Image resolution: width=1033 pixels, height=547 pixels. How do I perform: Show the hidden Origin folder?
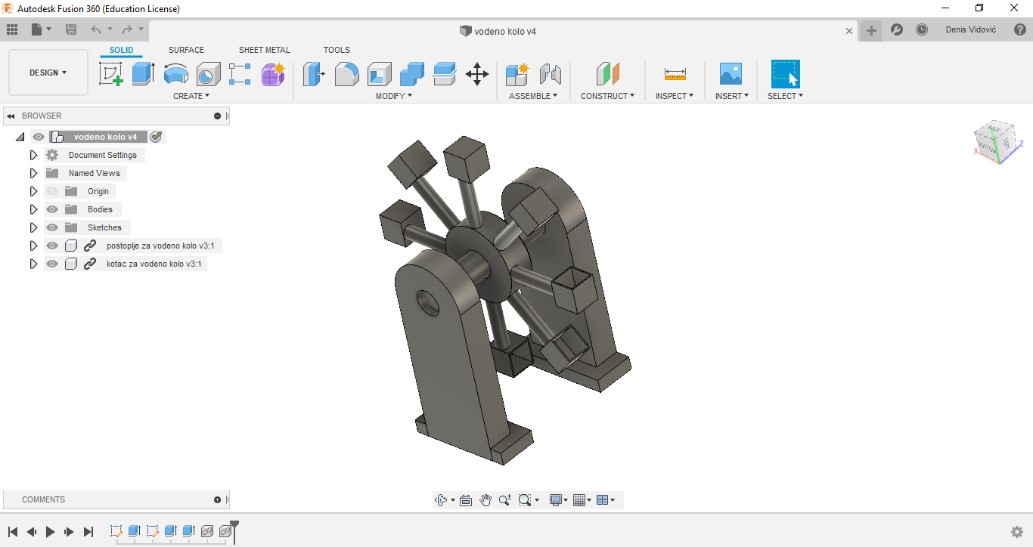click(x=52, y=191)
